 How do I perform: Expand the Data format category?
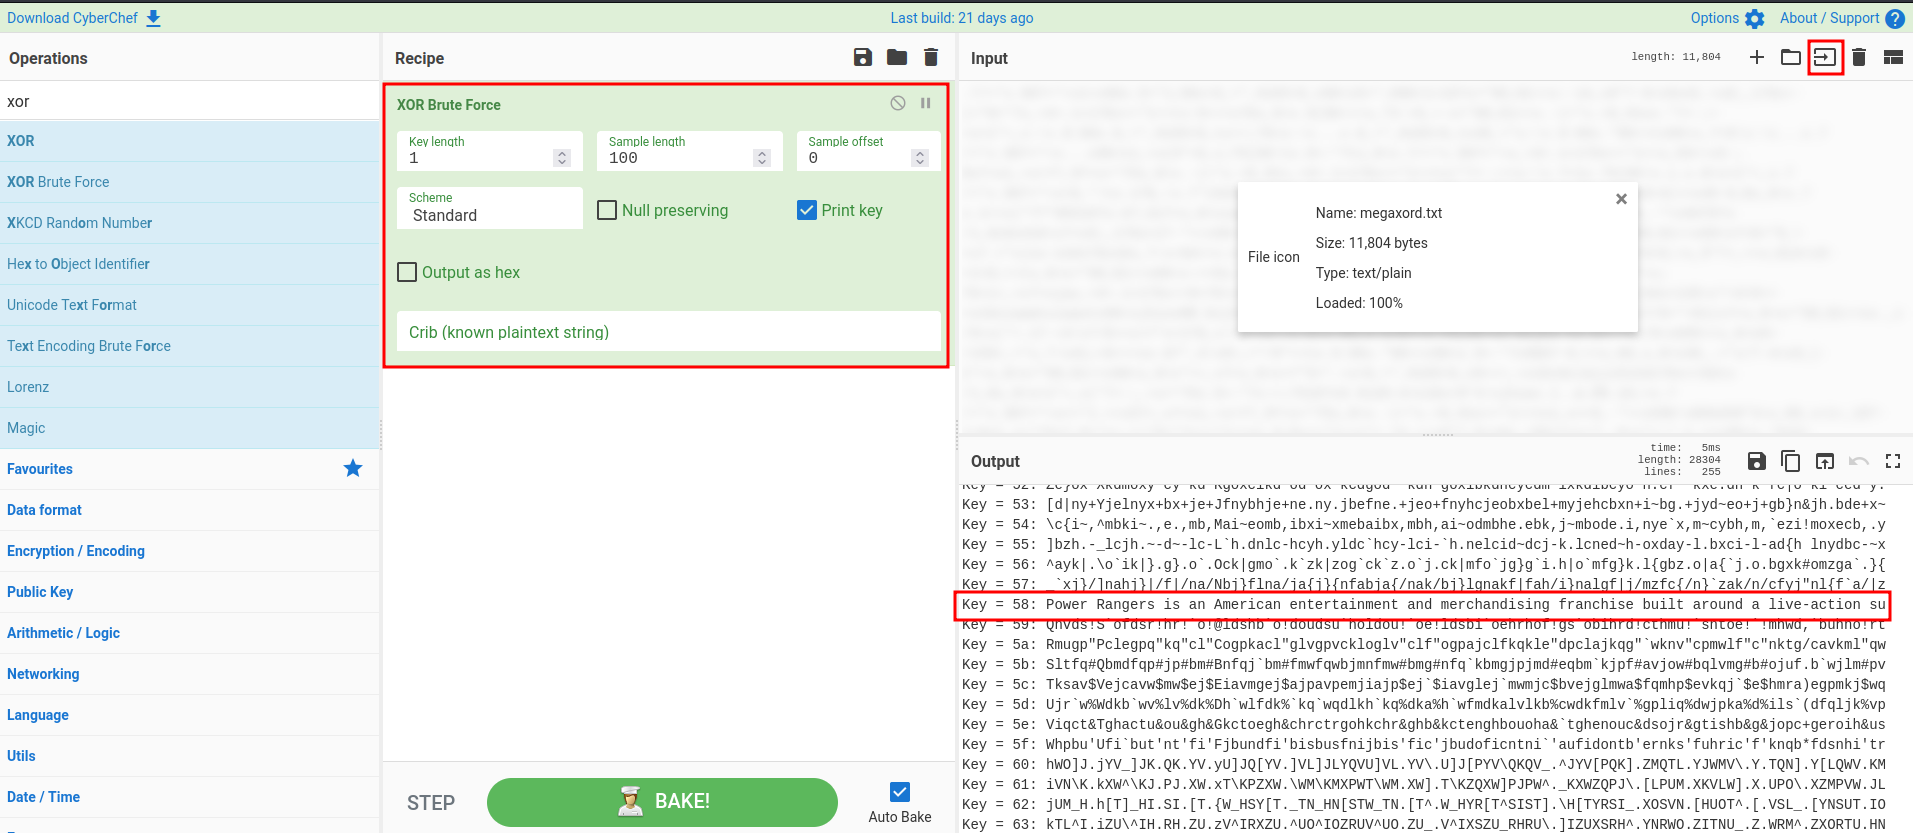click(x=190, y=510)
